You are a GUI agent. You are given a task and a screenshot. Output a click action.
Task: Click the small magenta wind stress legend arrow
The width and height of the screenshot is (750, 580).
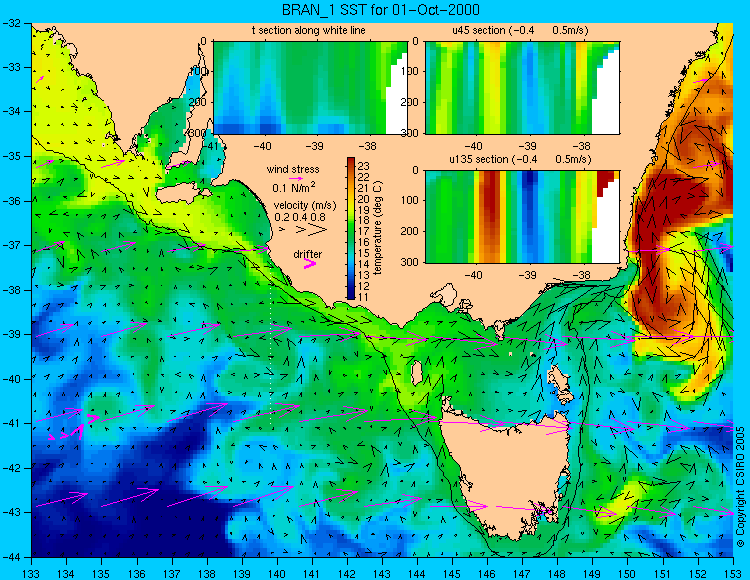tap(296, 178)
